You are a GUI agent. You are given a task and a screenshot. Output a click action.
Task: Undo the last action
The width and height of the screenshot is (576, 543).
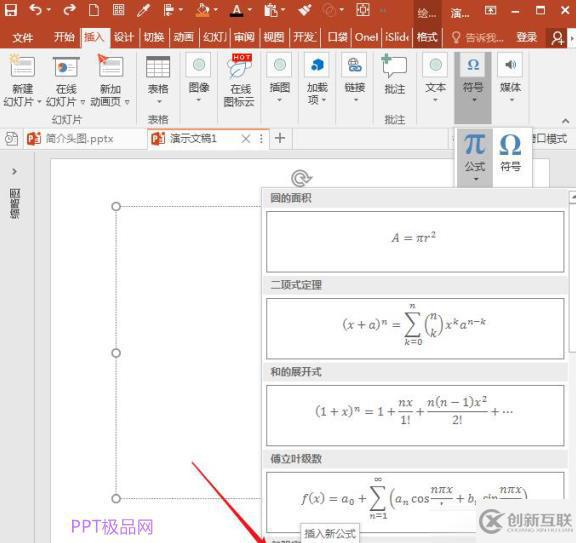pos(35,10)
